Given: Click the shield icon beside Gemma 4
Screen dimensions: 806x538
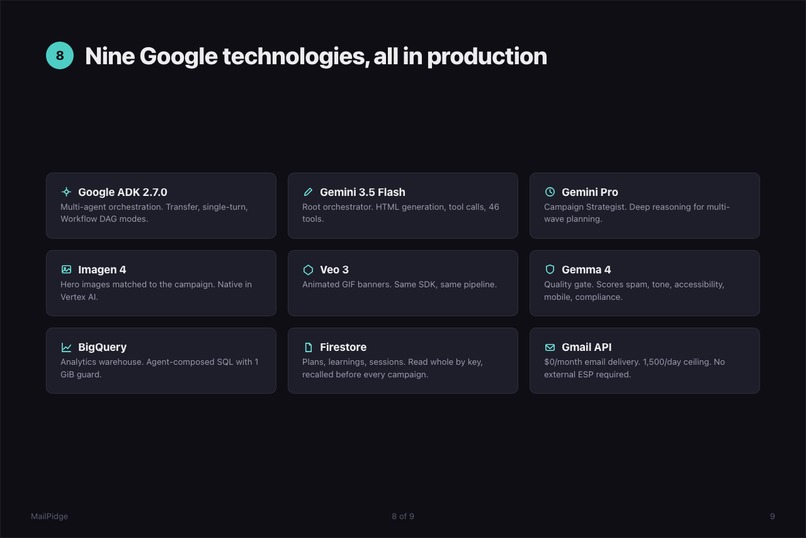Looking at the screenshot, I should click(x=549, y=269).
